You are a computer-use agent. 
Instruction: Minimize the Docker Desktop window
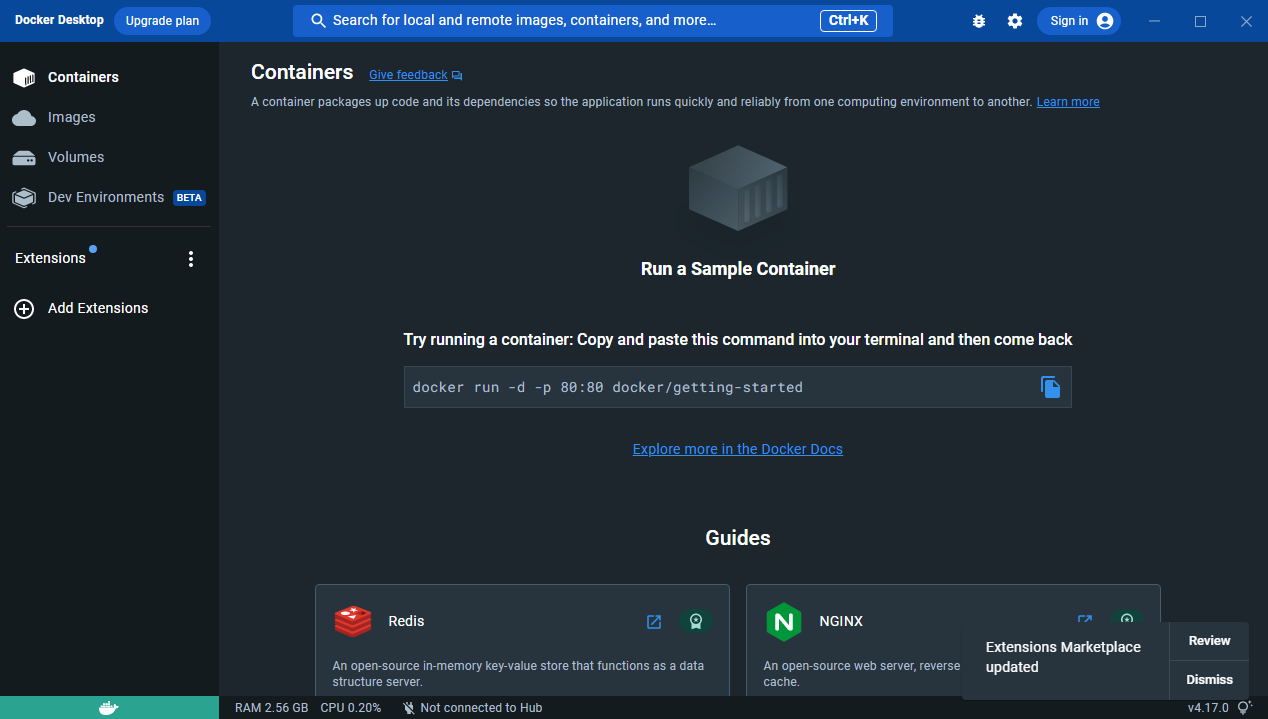(x=1155, y=21)
